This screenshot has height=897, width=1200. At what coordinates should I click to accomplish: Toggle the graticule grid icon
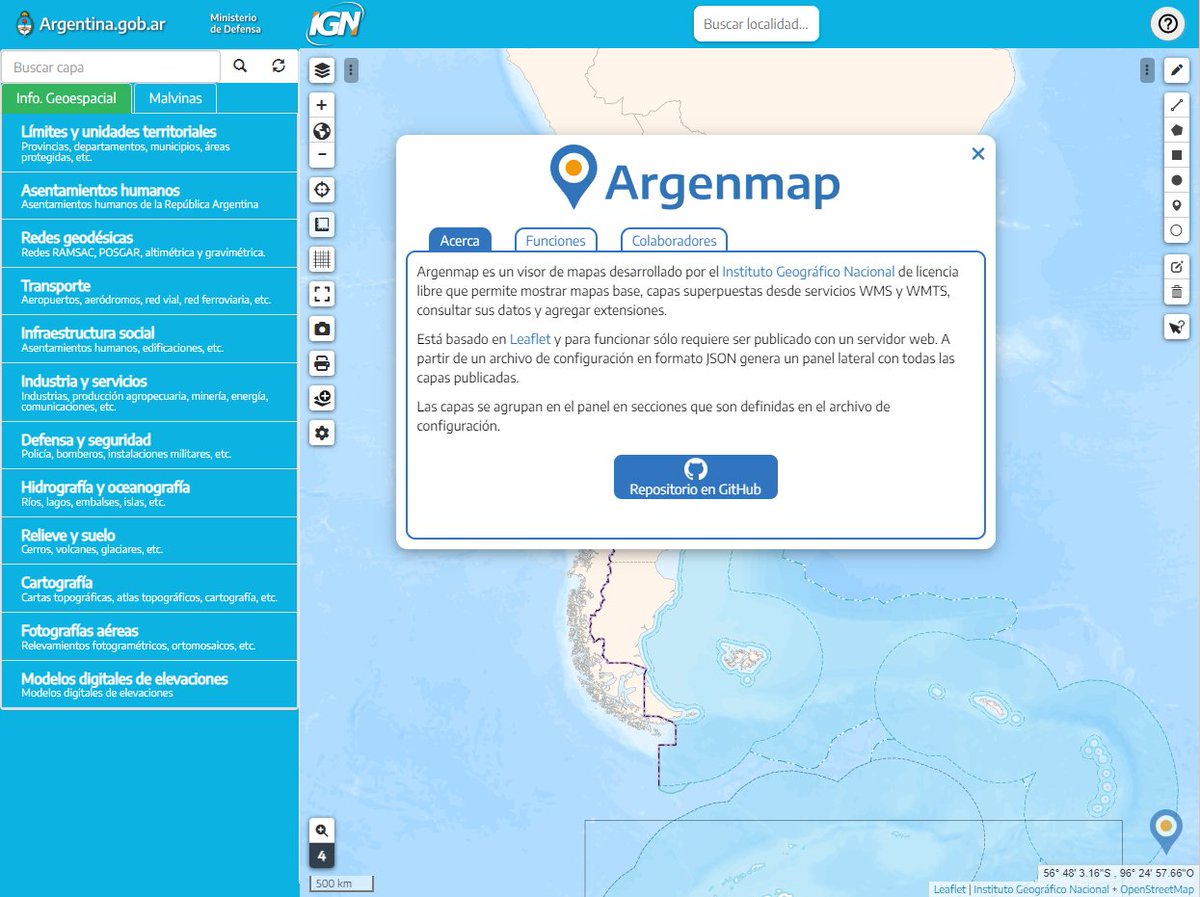322,259
